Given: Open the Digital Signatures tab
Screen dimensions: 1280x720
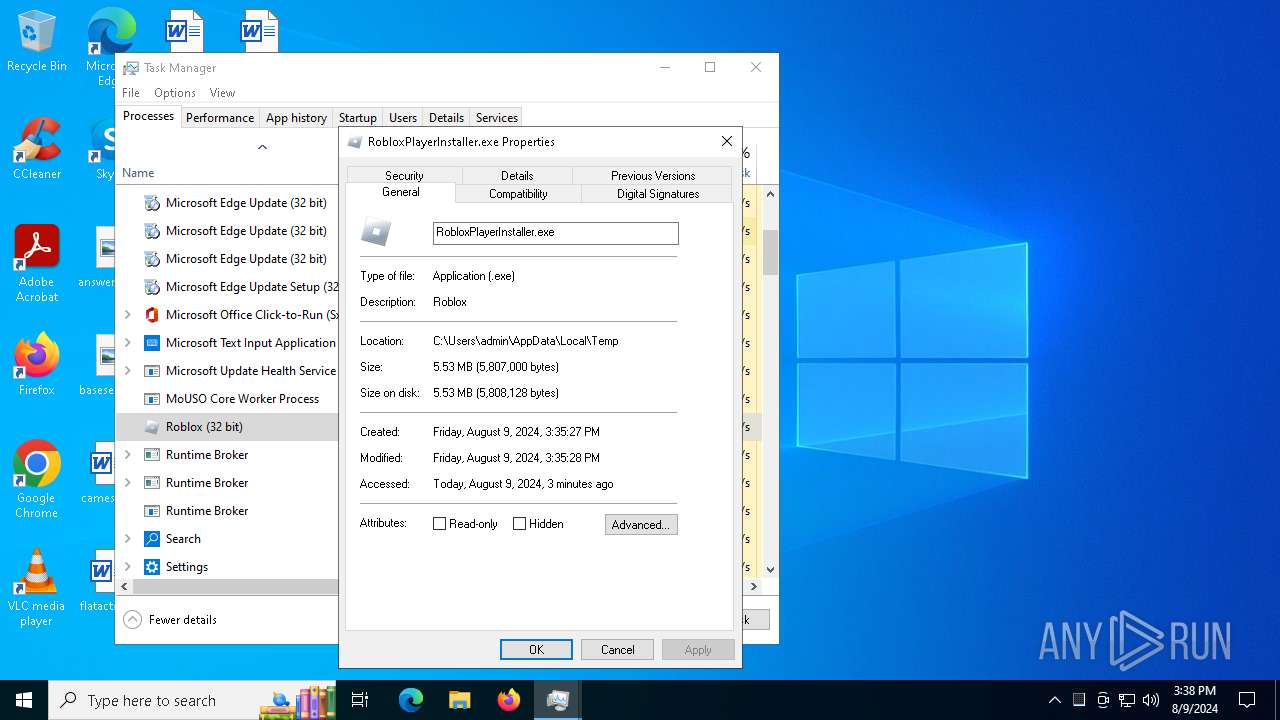Looking at the screenshot, I should click(657, 194).
